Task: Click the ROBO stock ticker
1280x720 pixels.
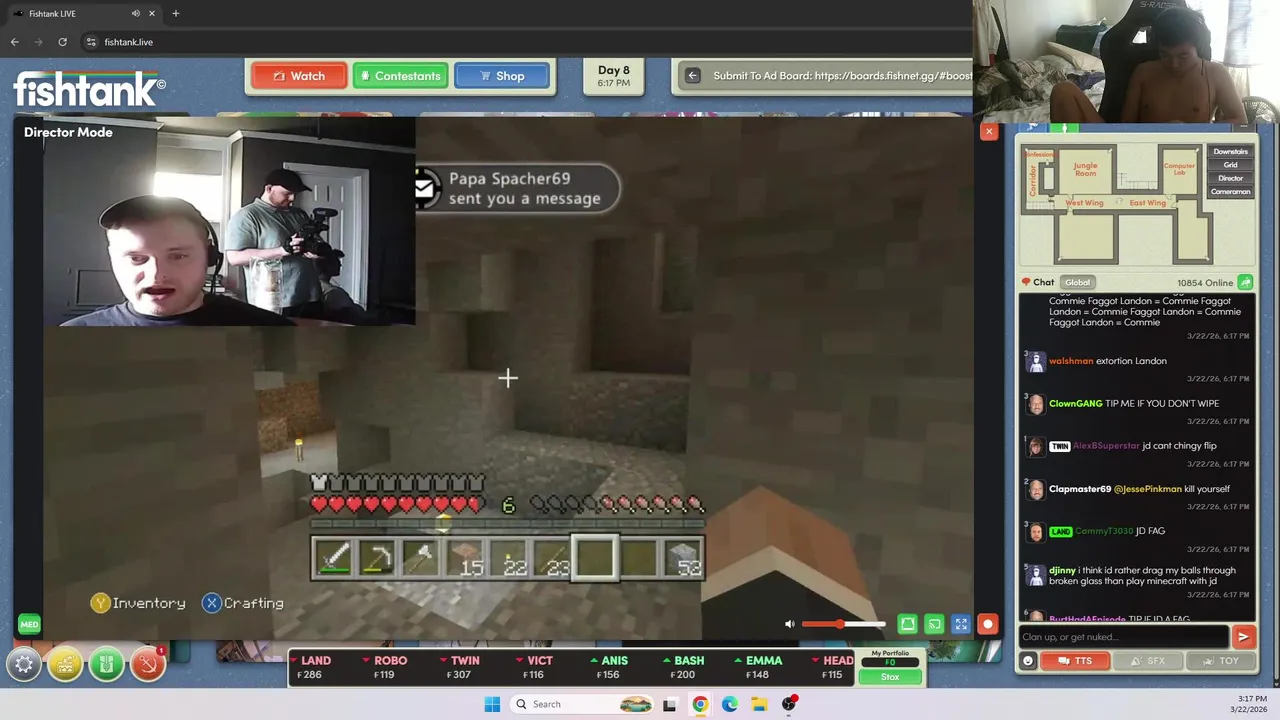Action: pos(385,667)
